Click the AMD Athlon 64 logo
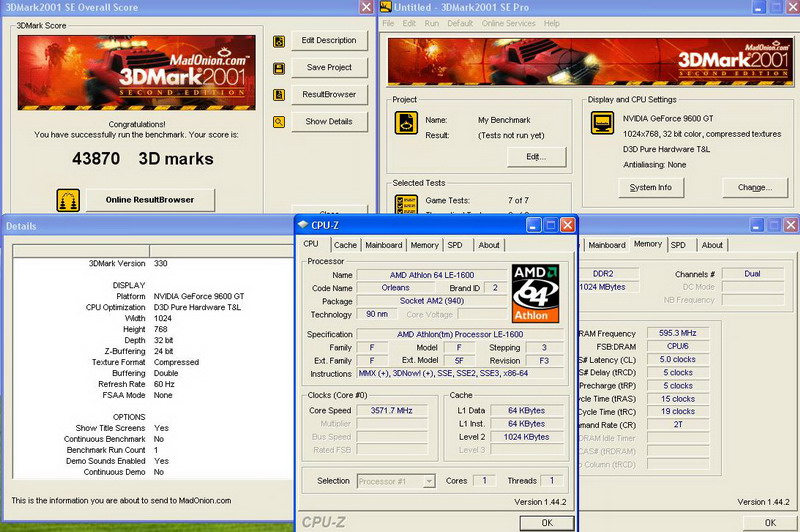 click(x=535, y=293)
